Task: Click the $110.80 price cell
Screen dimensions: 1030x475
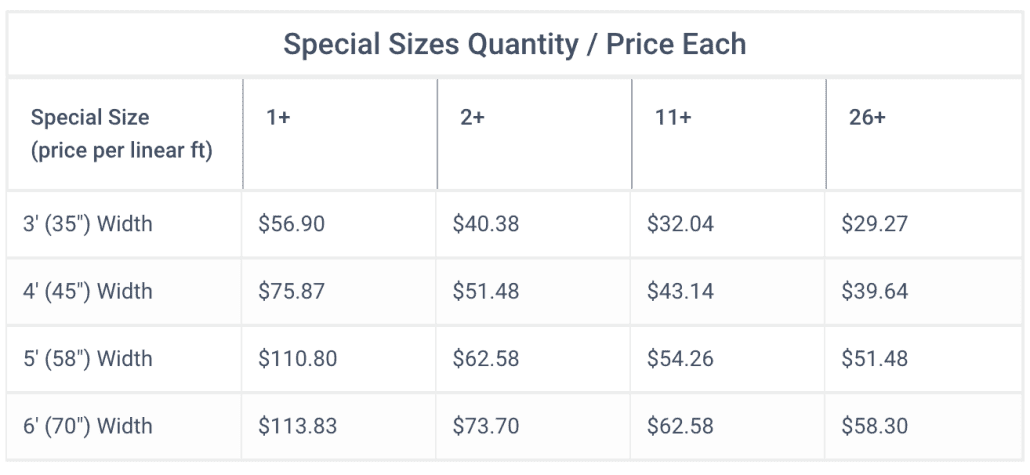Action: (298, 359)
